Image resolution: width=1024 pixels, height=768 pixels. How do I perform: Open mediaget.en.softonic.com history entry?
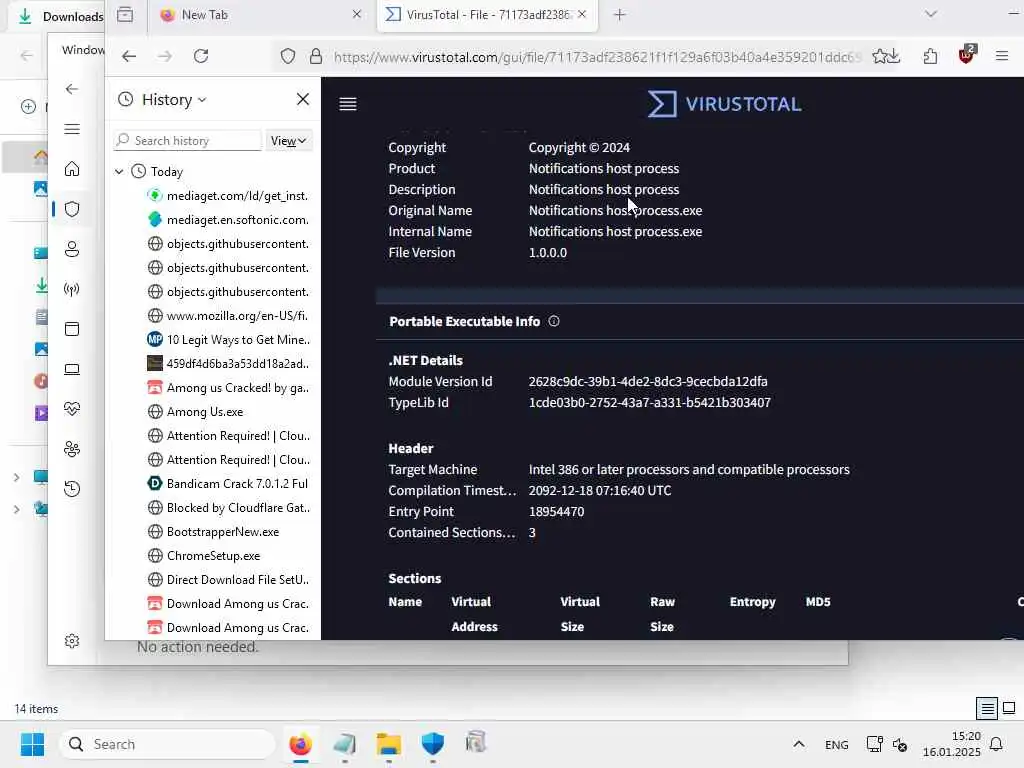[229, 220]
